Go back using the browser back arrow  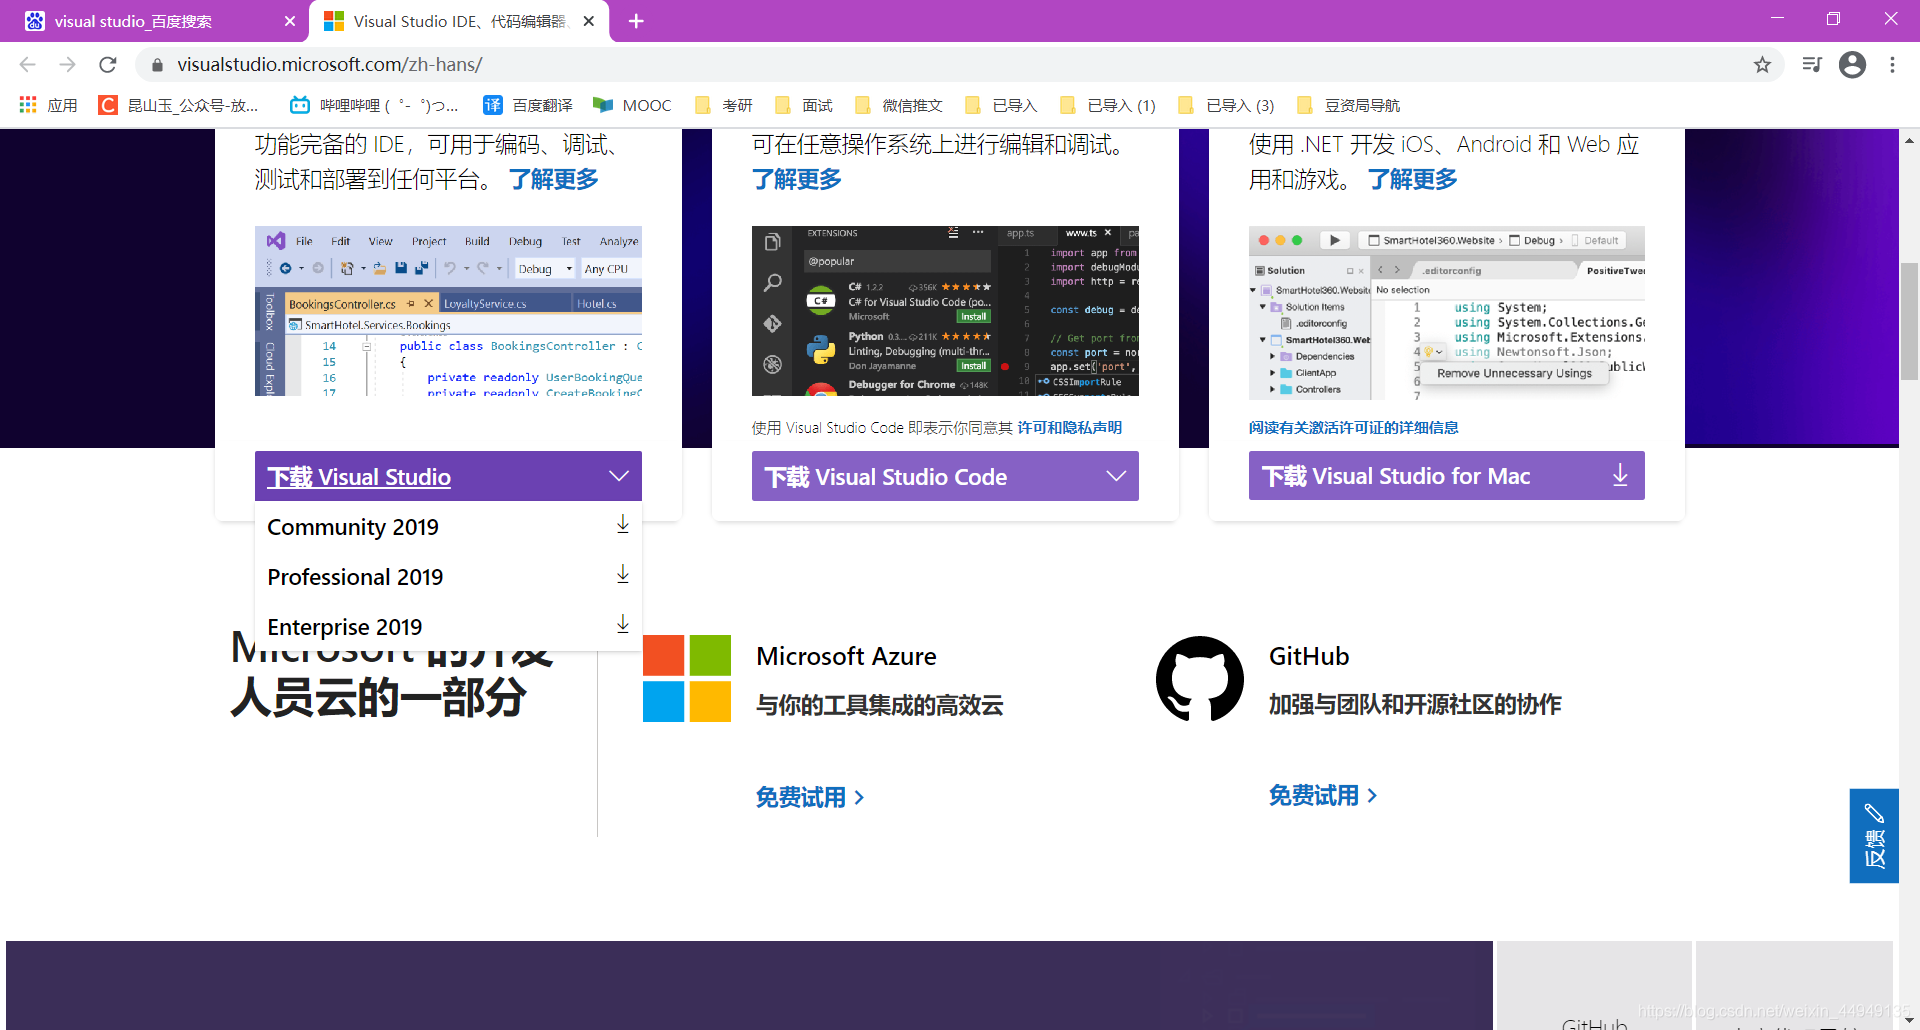(27, 65)
